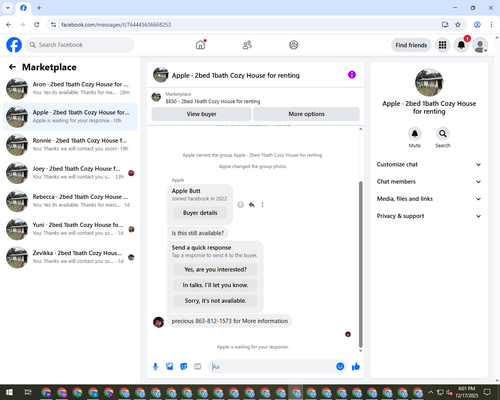Search in conversation with magnifier icon

[443, 134]
